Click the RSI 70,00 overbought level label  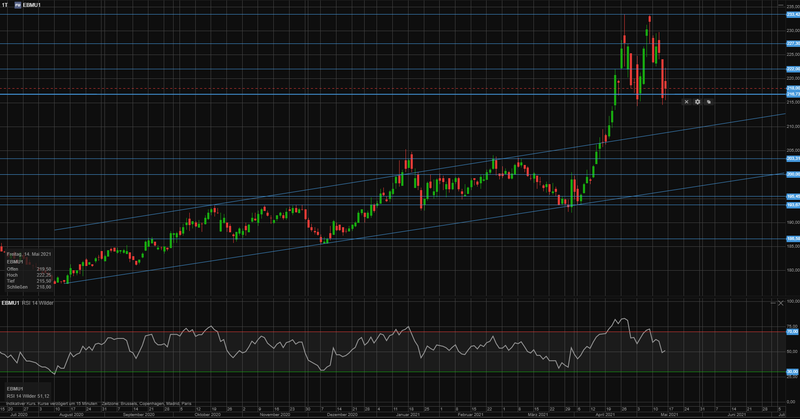[790, 330]
